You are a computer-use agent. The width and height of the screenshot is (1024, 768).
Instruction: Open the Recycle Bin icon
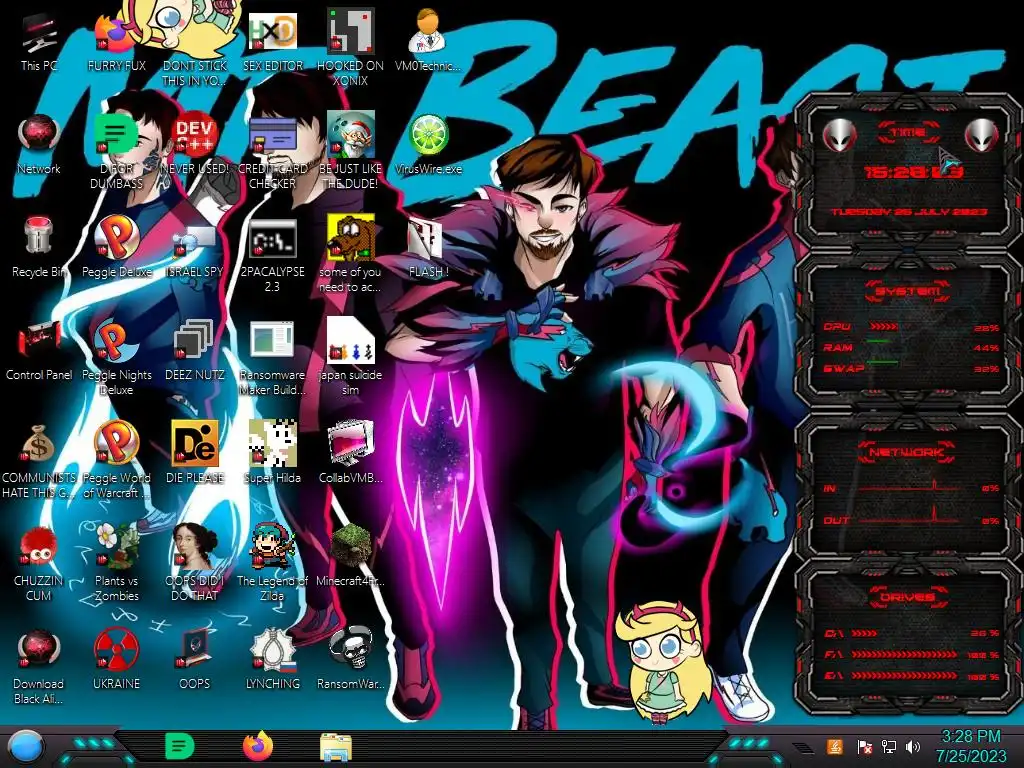coord(39,247)
